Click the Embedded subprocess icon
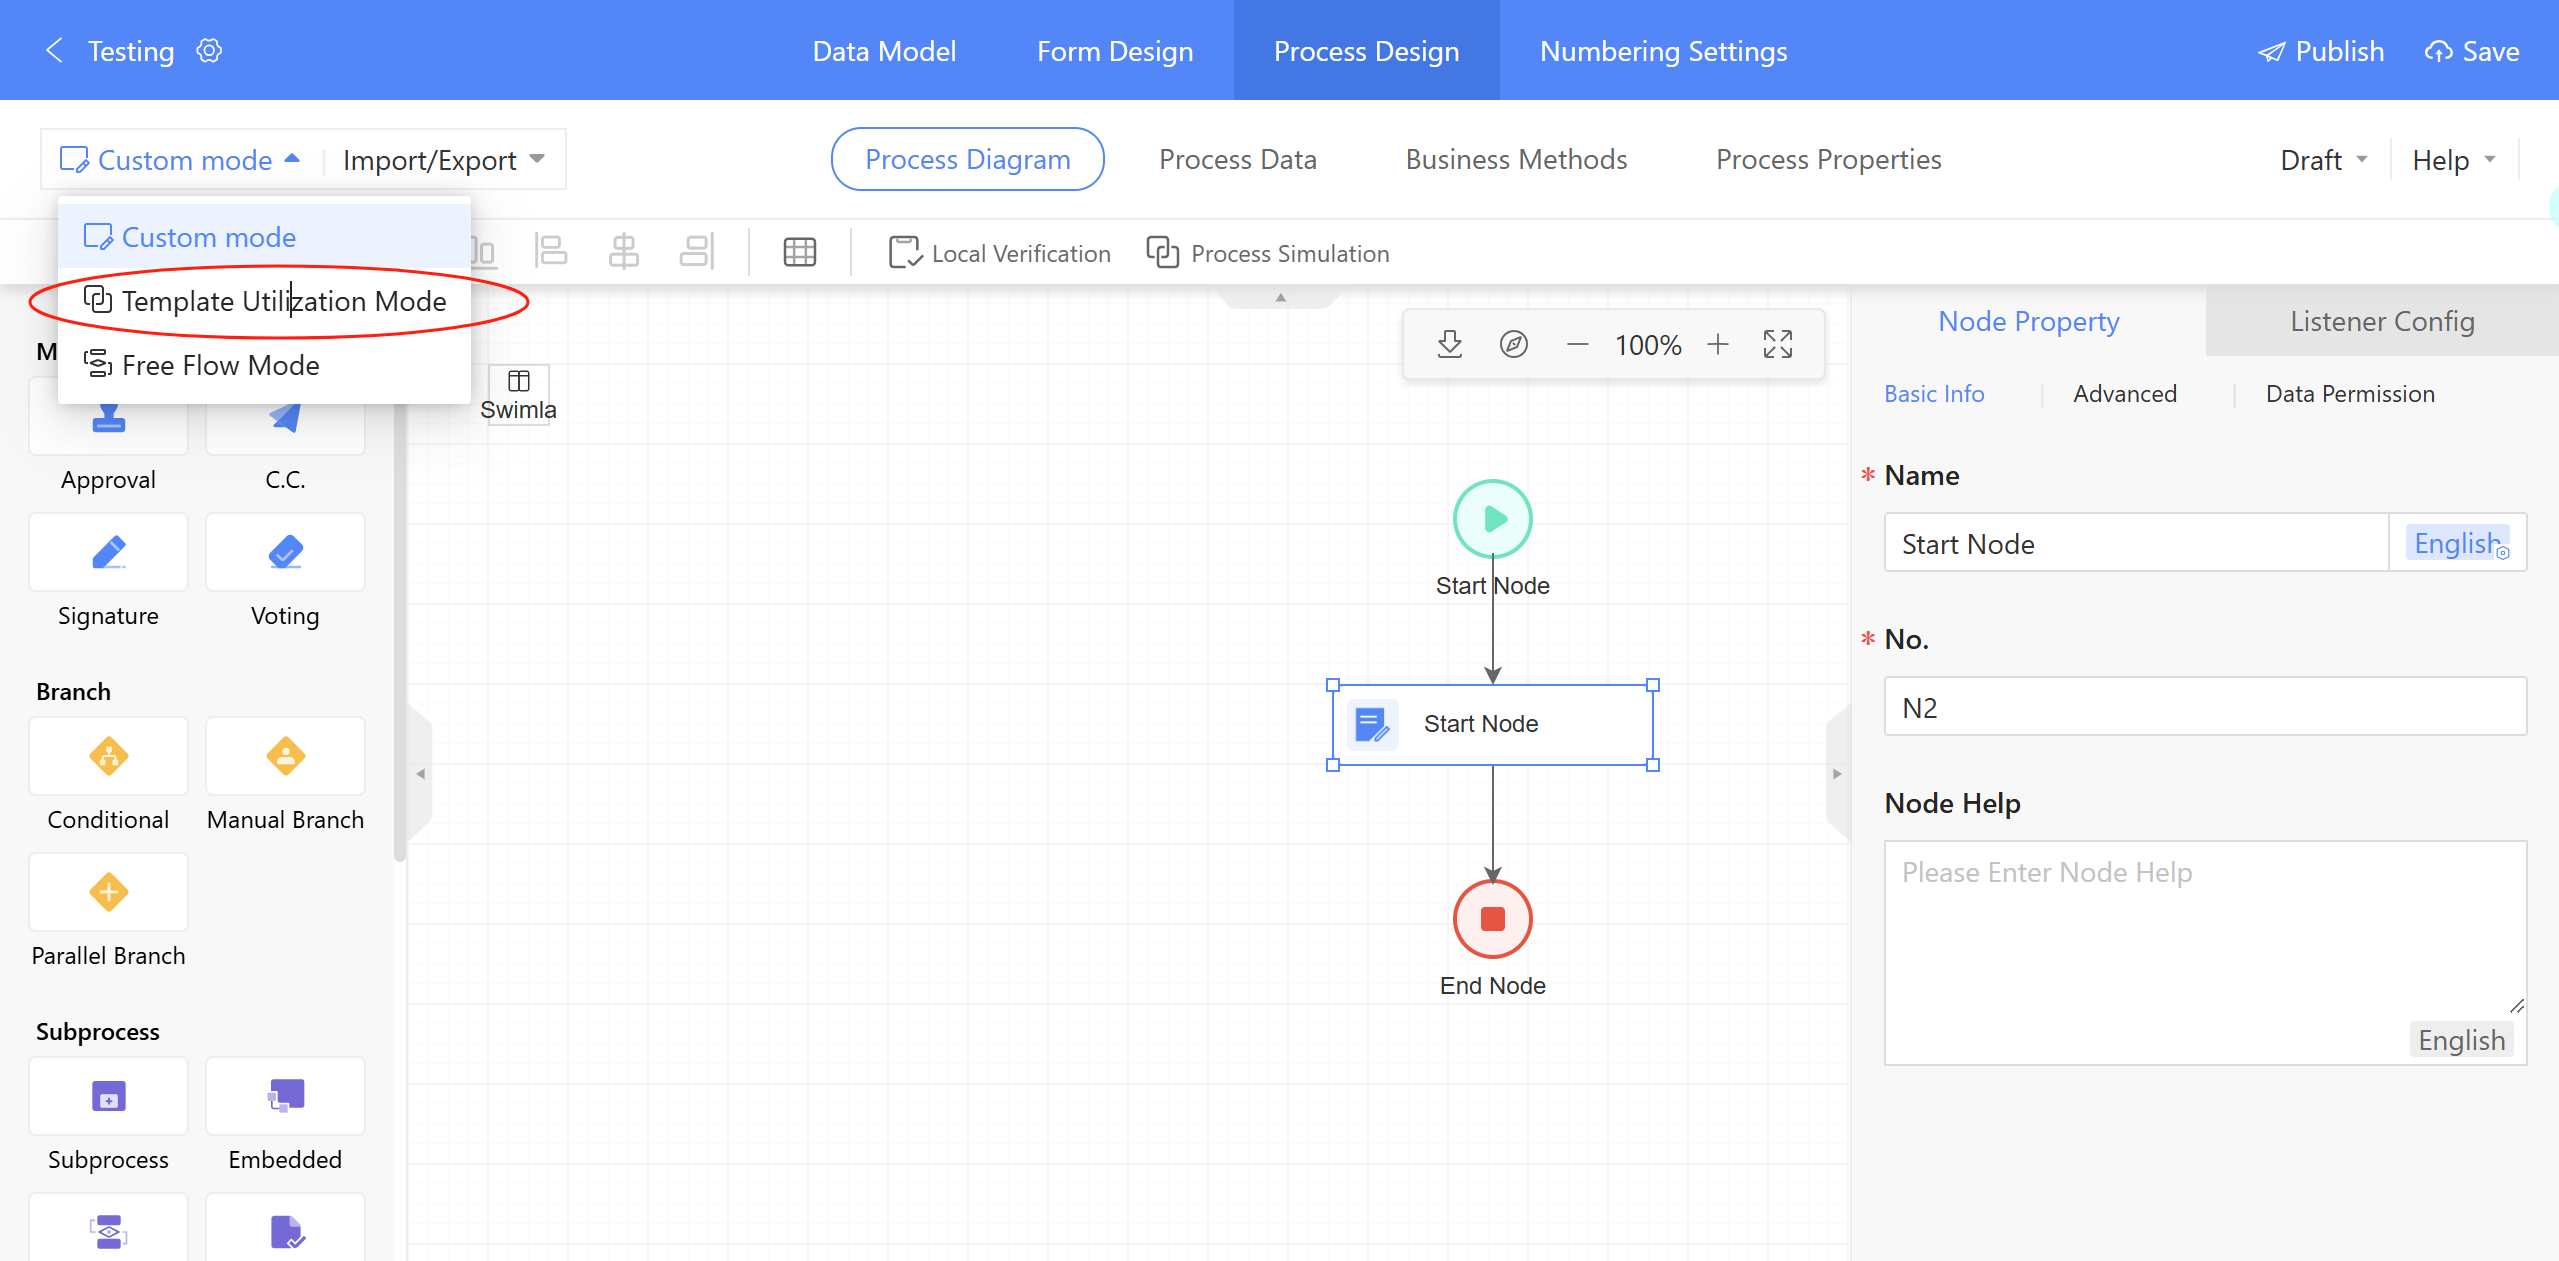2559x1261 pixels. pyautogui.click(x=285, y=1097)
